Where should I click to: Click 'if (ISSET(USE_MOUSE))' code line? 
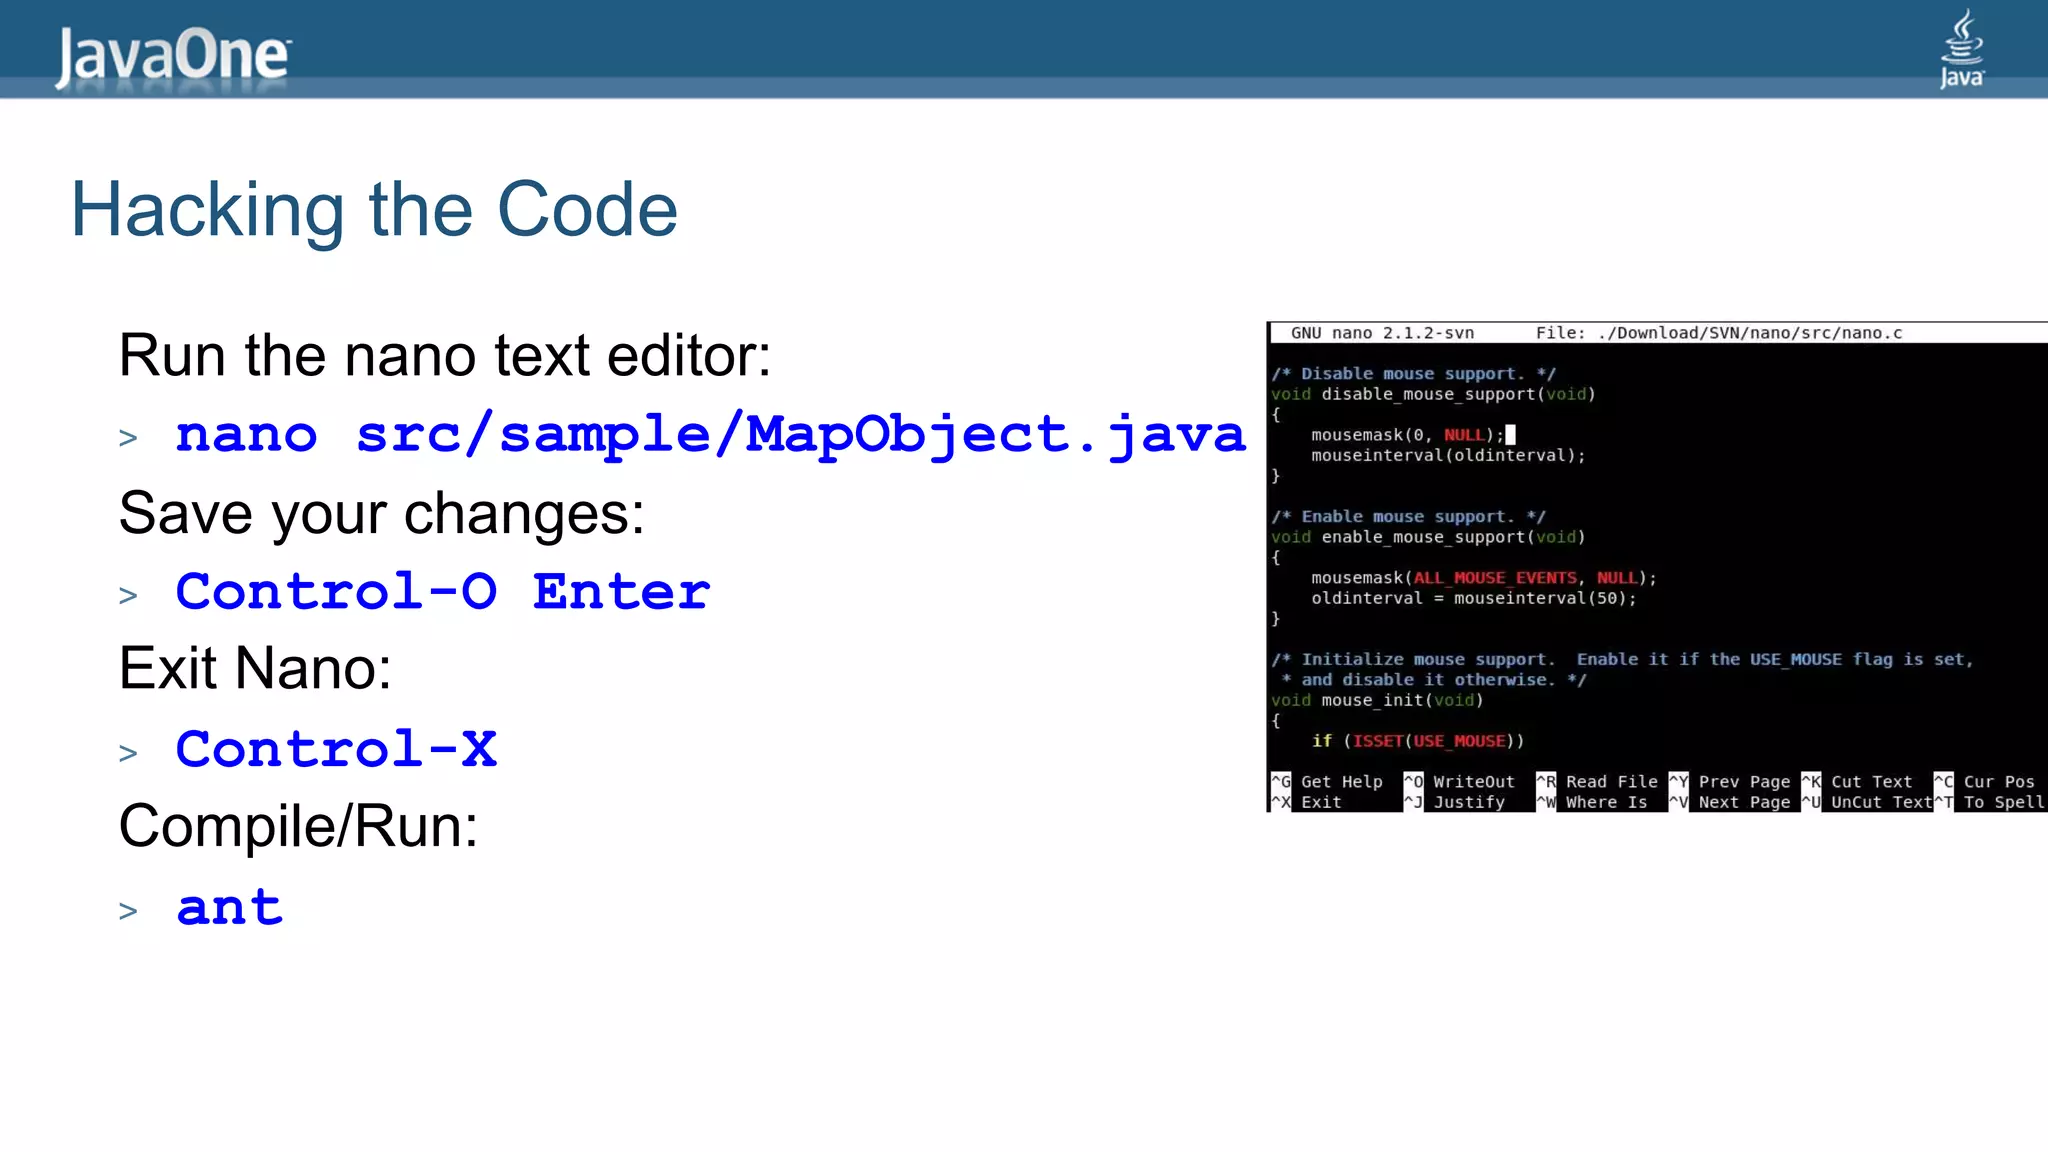tap(1418, 741)
